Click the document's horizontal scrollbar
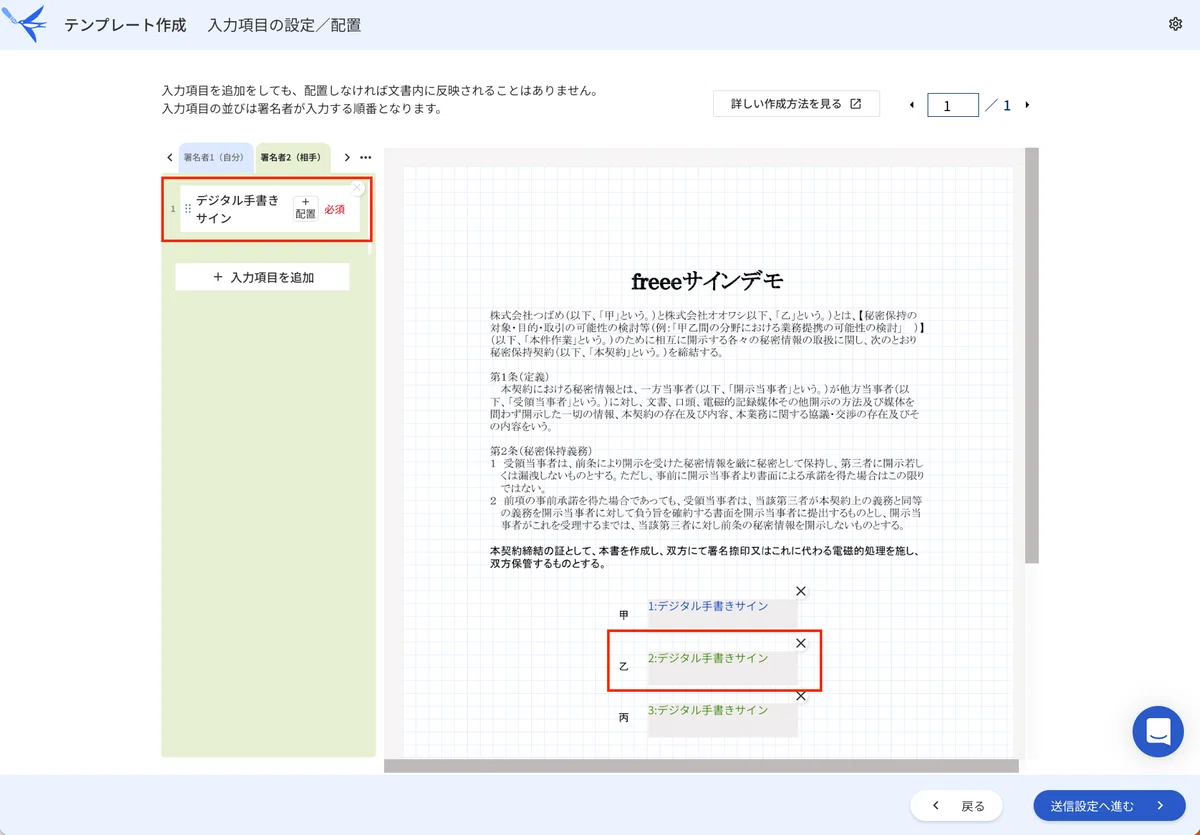This screenshot has width=1200, height=835. tap(701, 766)
